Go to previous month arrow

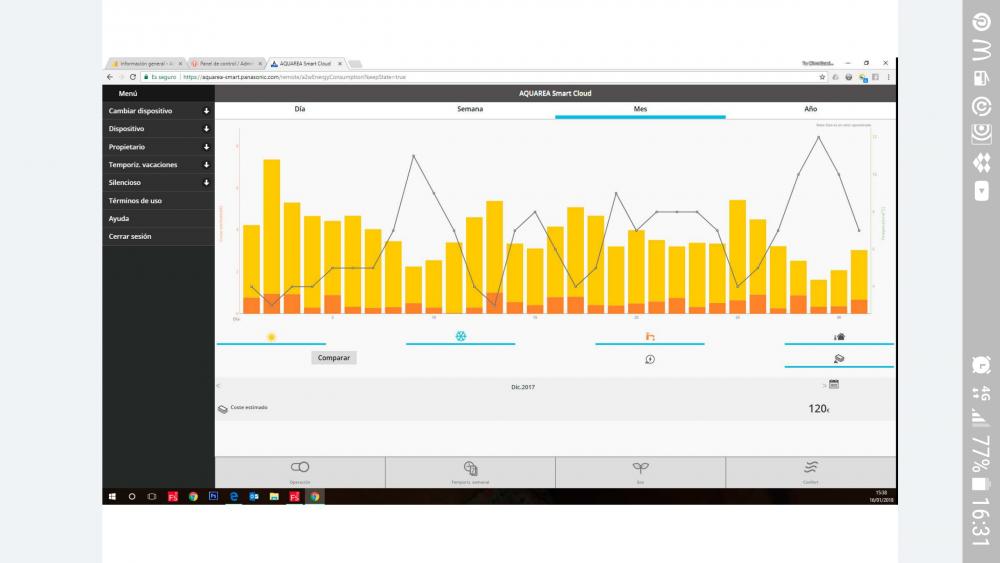[x=218, y=386]
